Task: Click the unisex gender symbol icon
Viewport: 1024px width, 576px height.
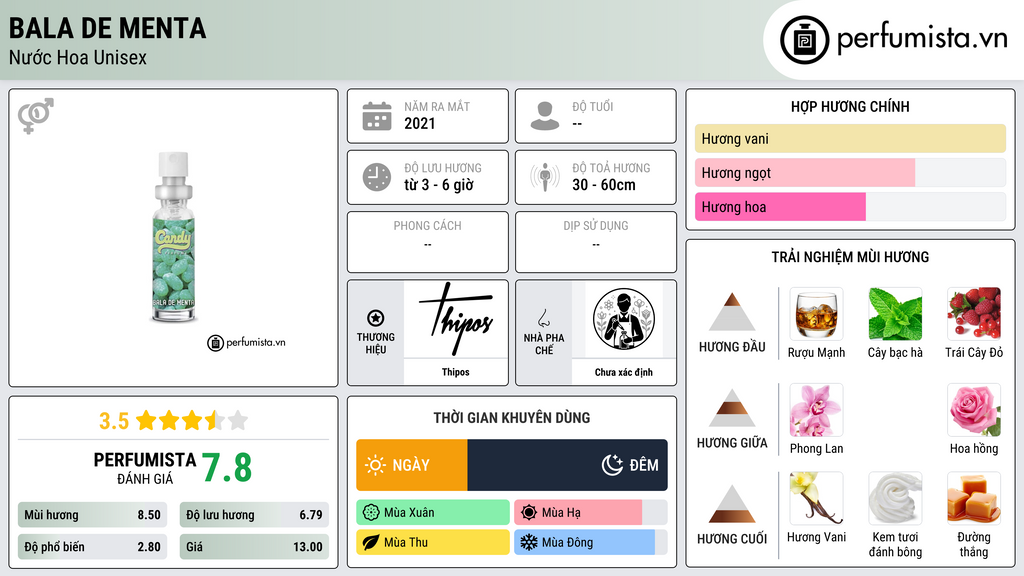Action: click(36, 116)
